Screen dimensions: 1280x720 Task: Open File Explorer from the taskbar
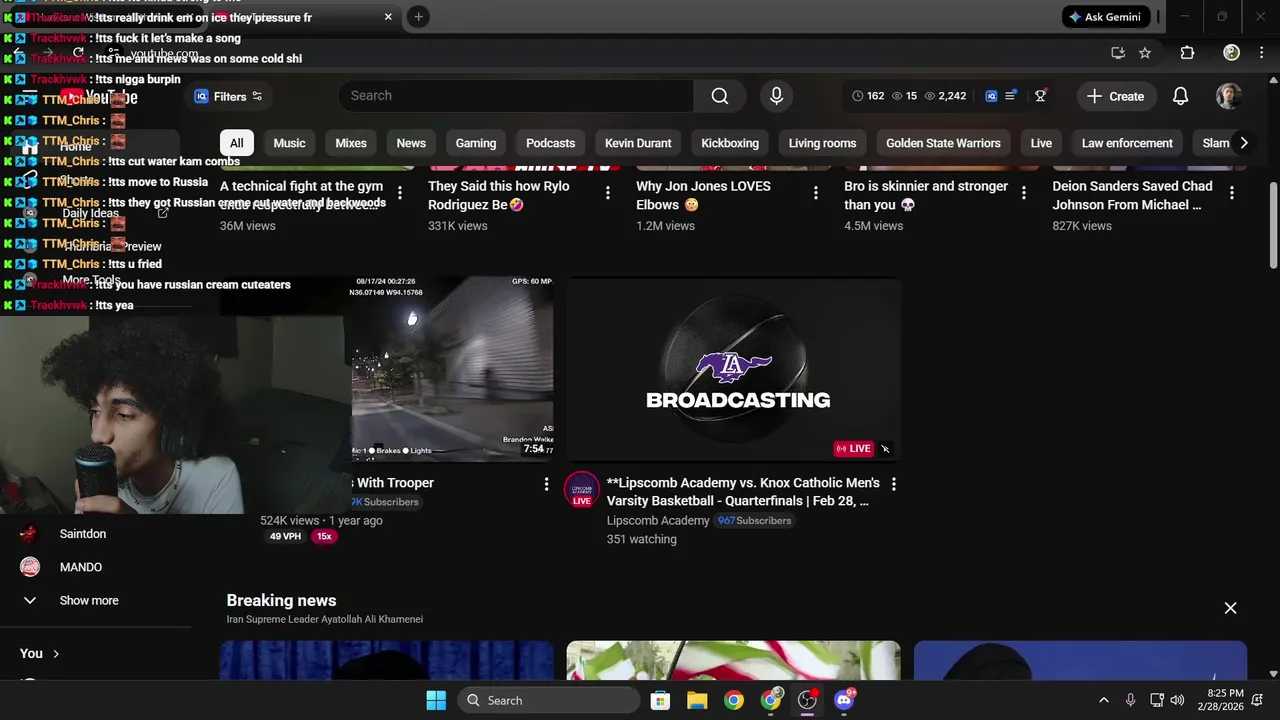coord(697,700)
